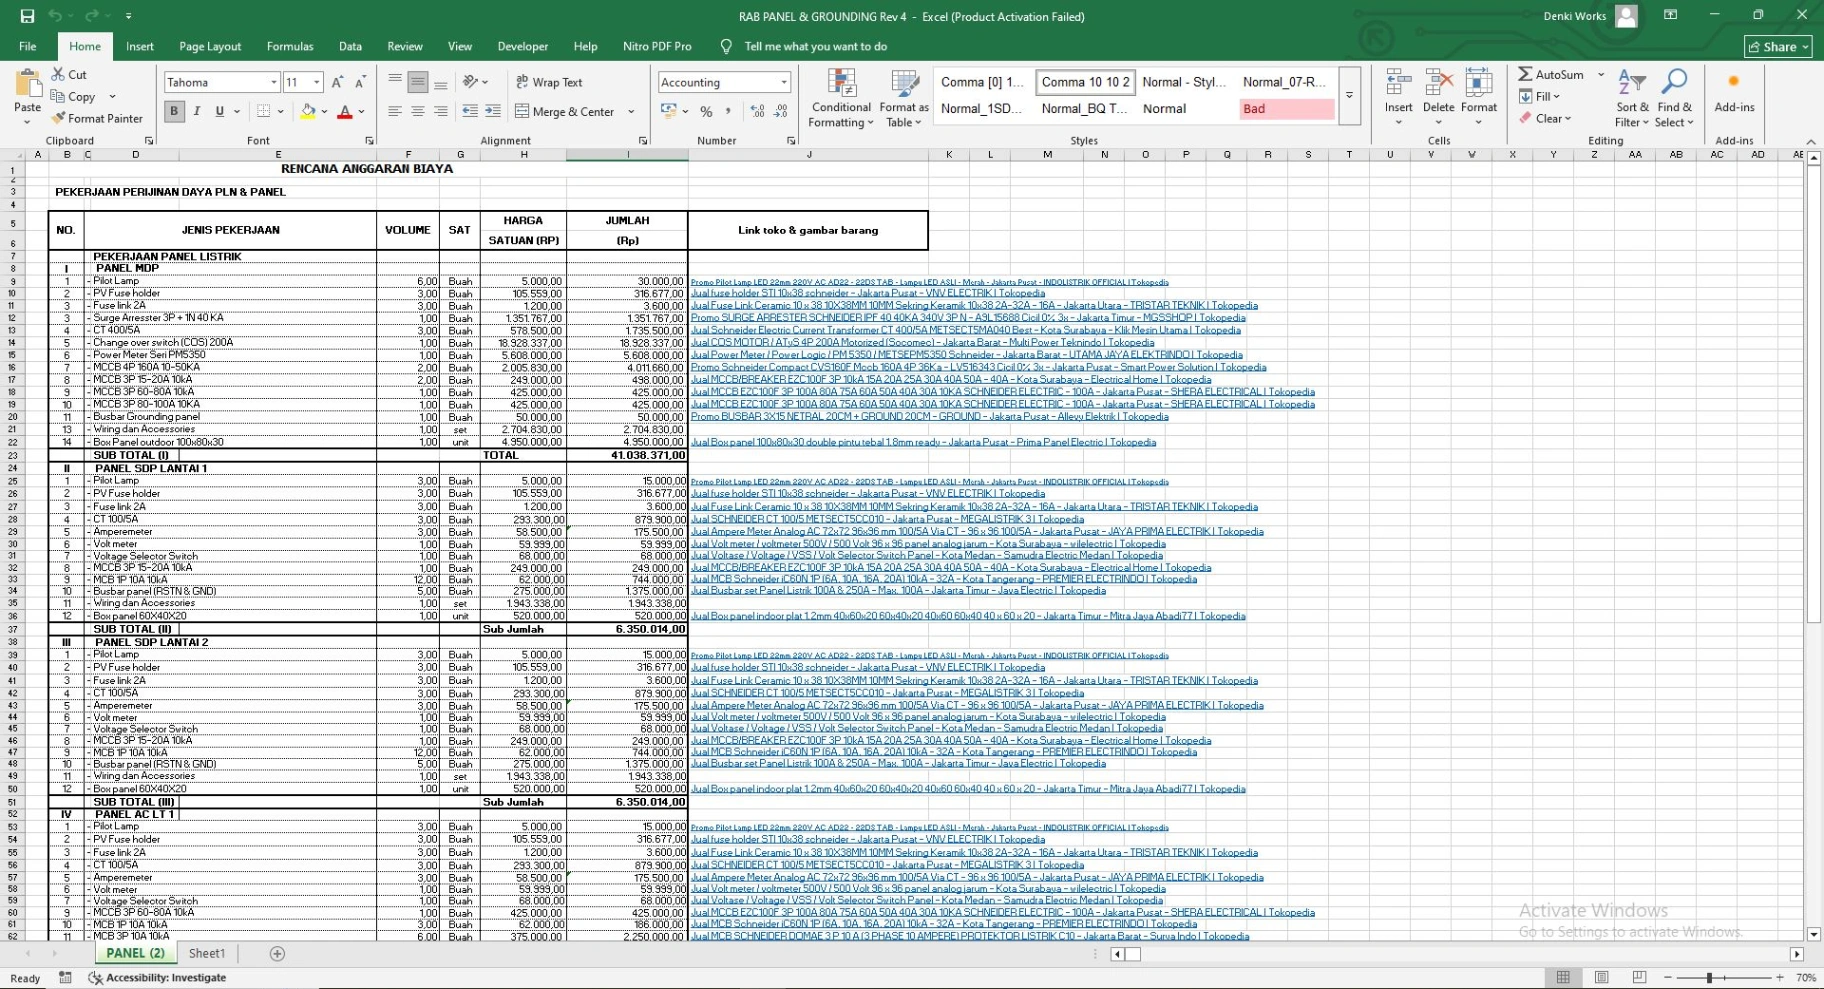Click the Format Painter brush icon
1824x989 pixels.
(60, 118)
